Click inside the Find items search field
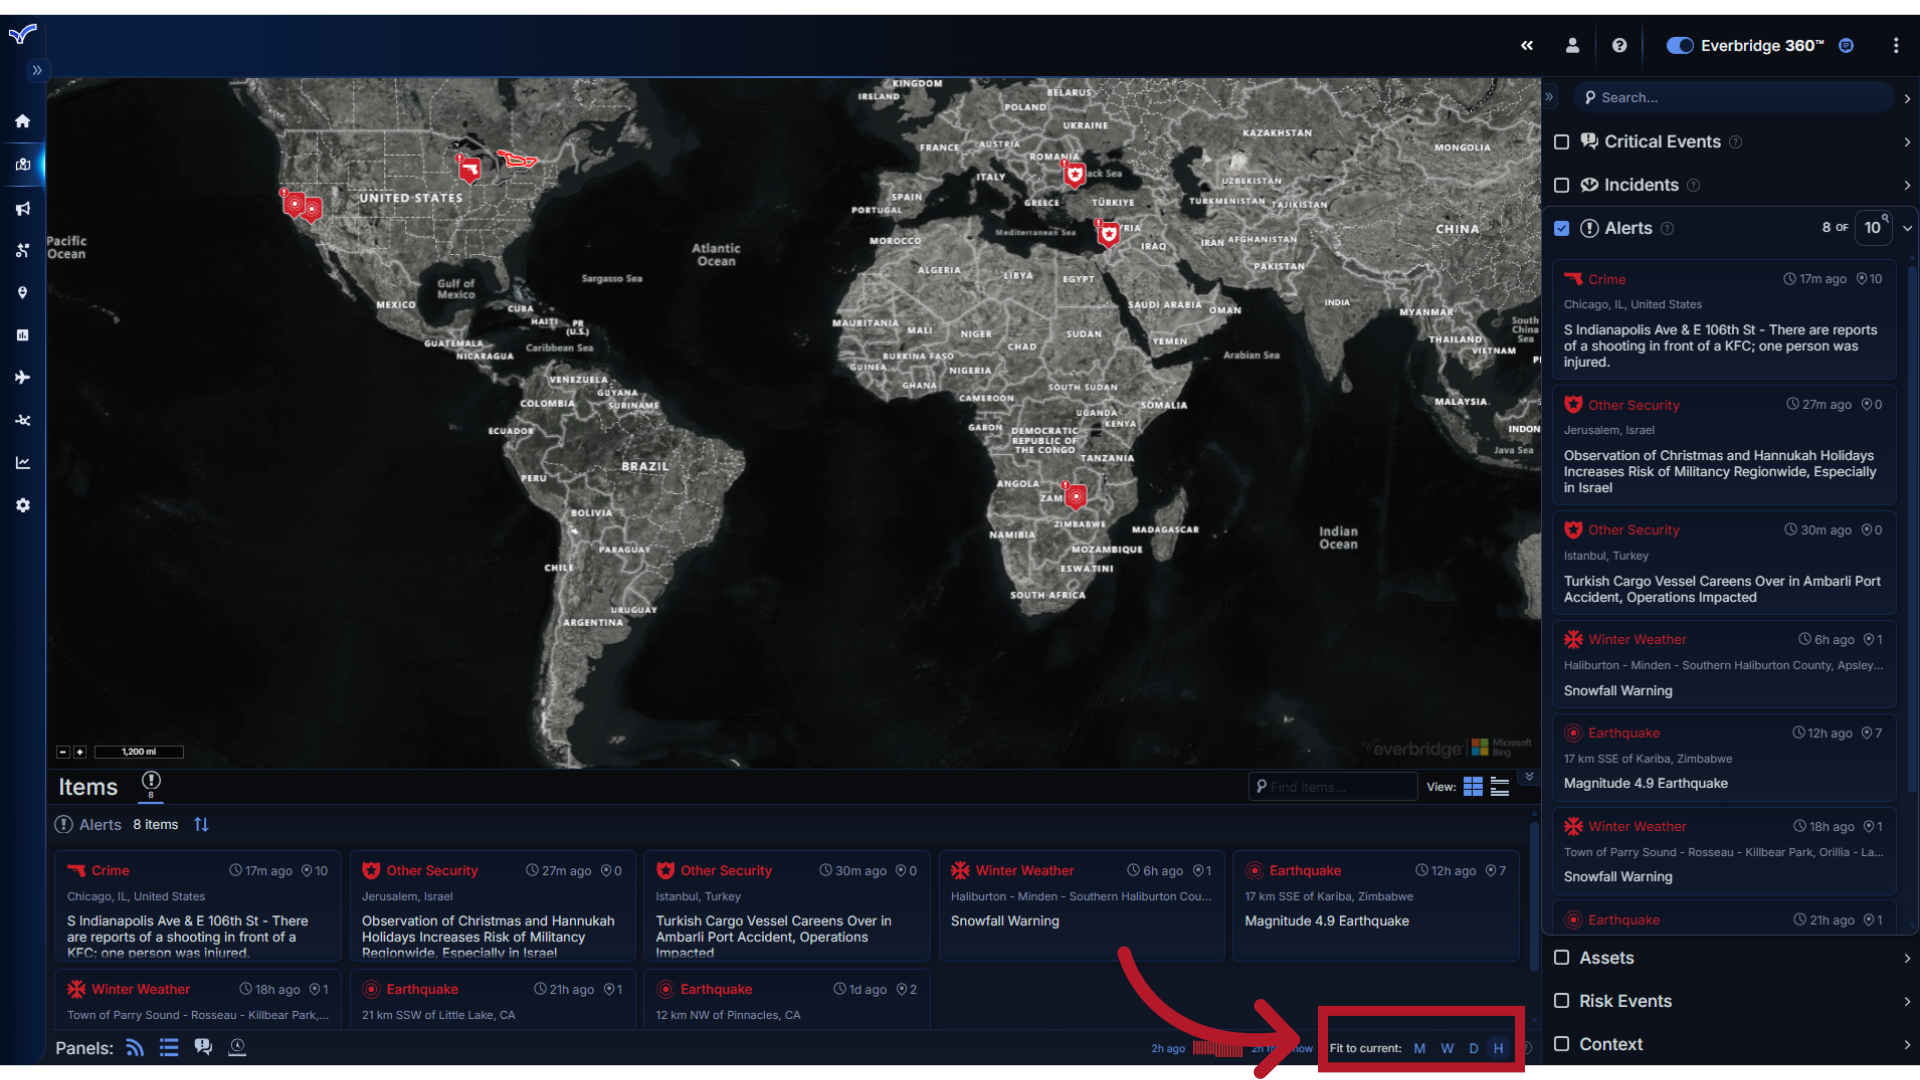The image size is (1920, 1080). pos(1335,787)
